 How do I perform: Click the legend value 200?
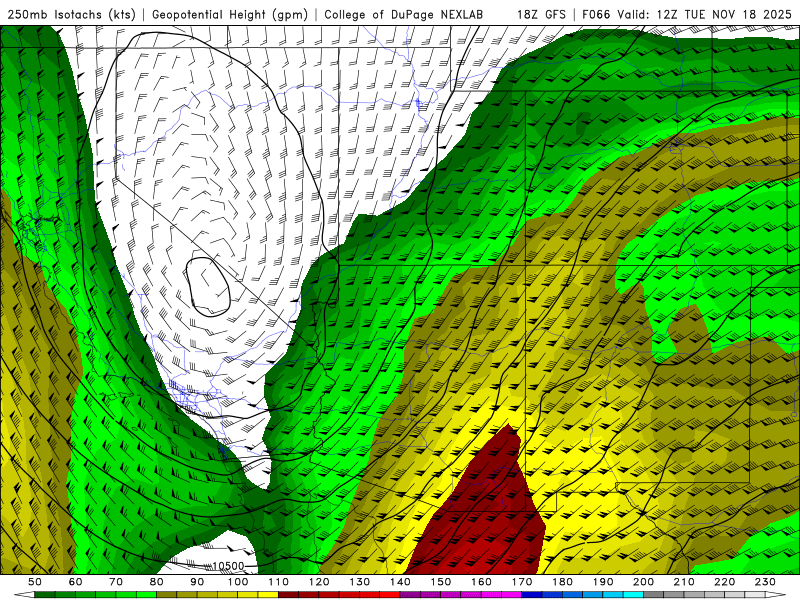[x=643, y=582]
